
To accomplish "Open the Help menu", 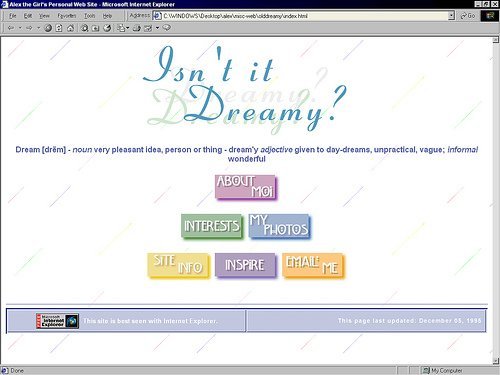I will (x=107, y=16).
